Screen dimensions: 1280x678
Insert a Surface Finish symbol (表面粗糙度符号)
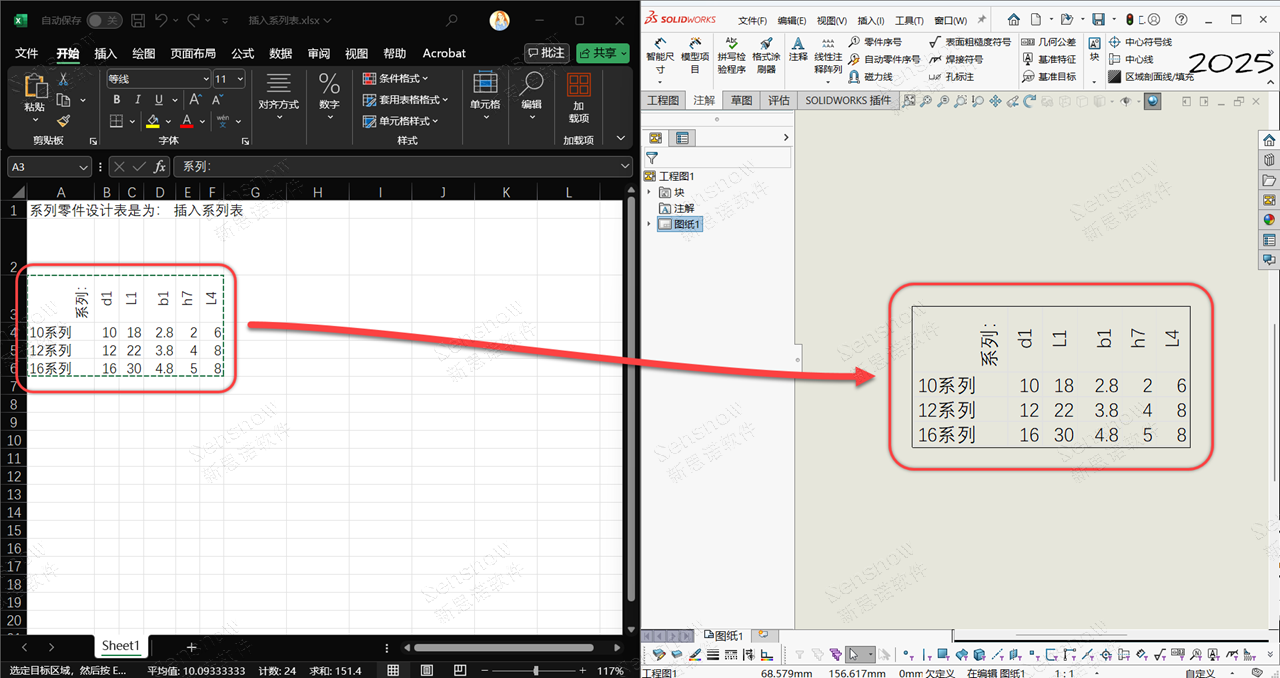click(969, 42)
